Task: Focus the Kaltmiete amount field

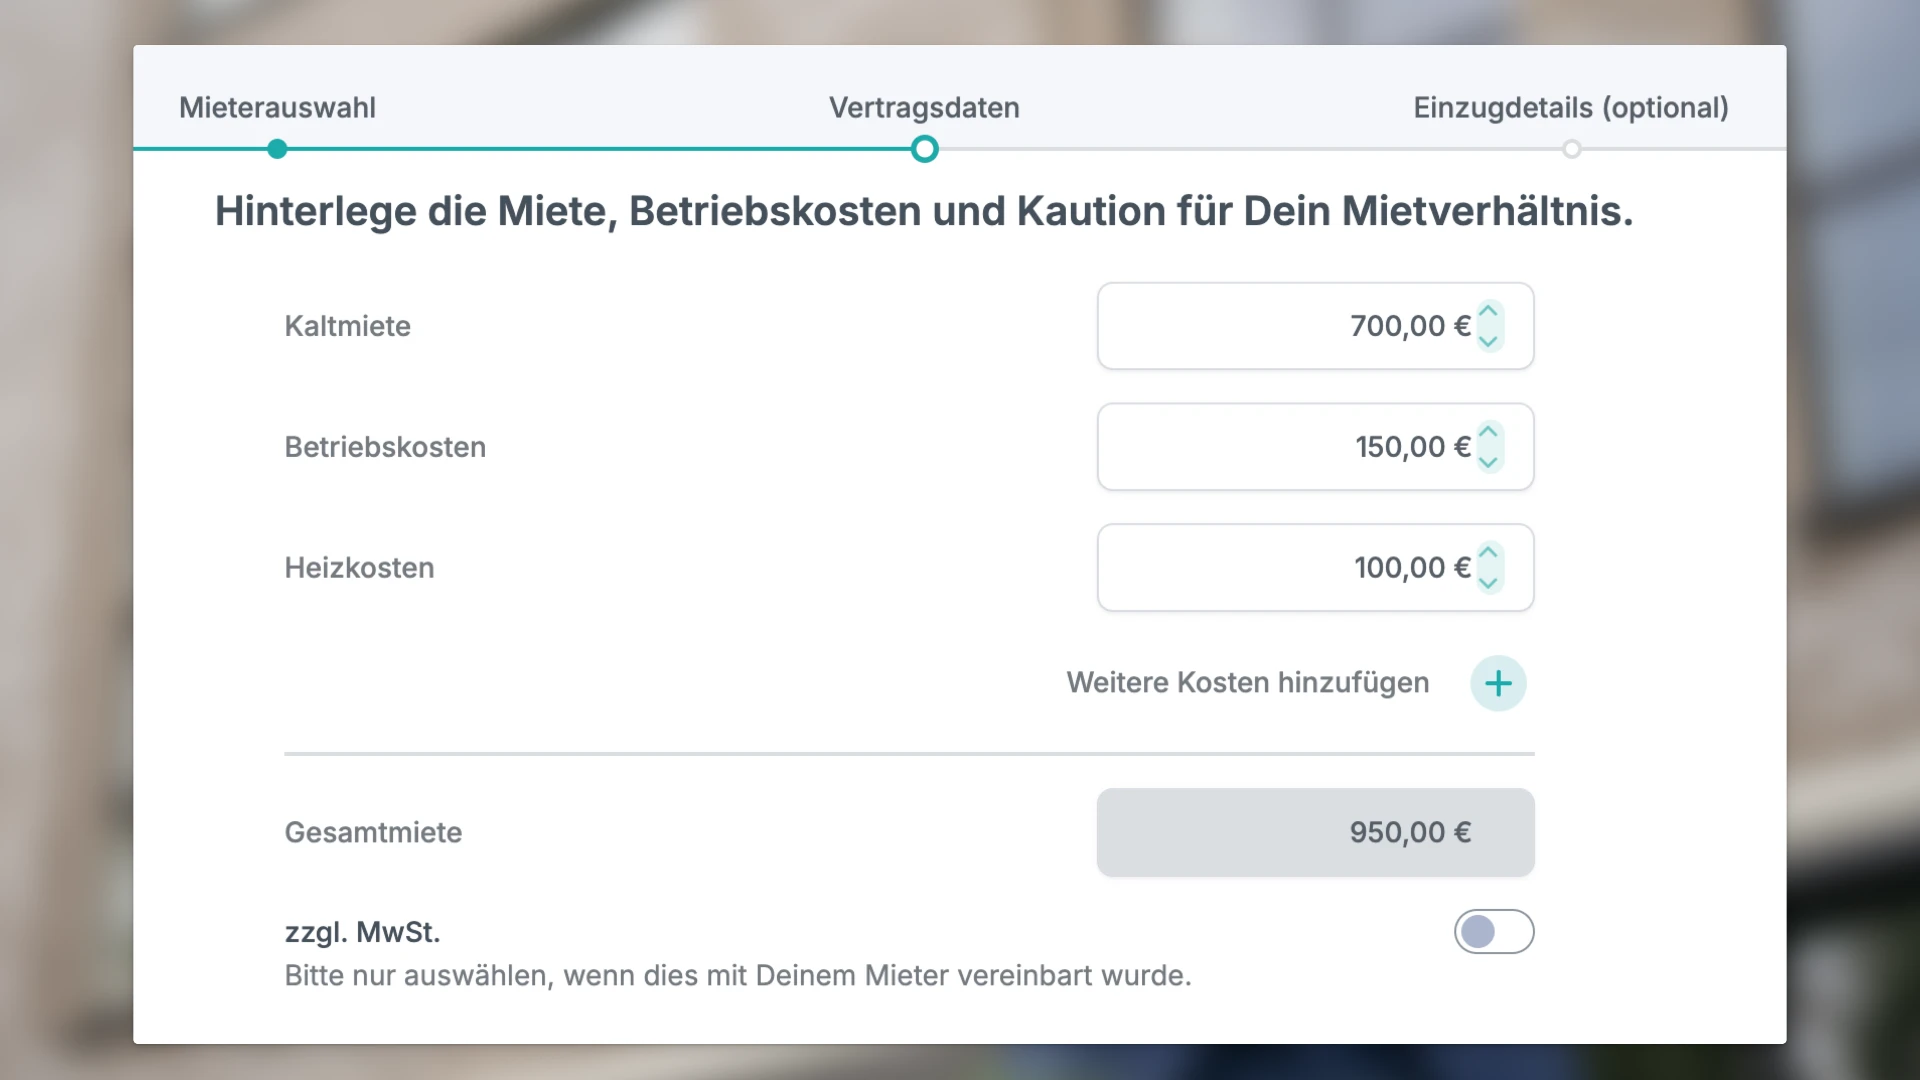Action: pyautogui.click(x=1315, y=326)
